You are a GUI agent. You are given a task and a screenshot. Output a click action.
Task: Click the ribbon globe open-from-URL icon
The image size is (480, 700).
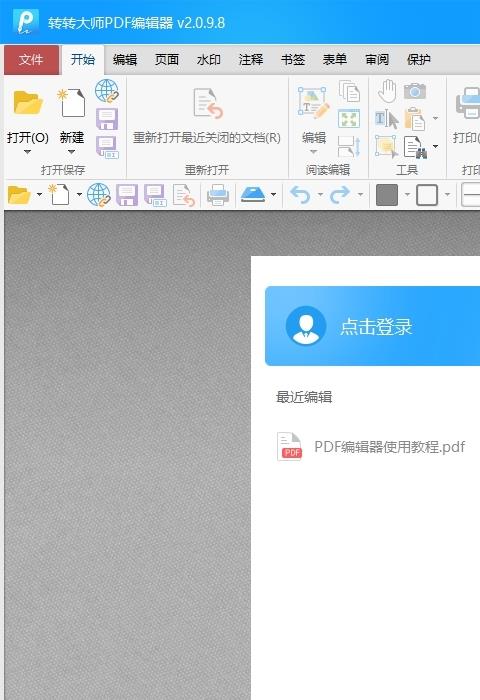pos(107,91)
